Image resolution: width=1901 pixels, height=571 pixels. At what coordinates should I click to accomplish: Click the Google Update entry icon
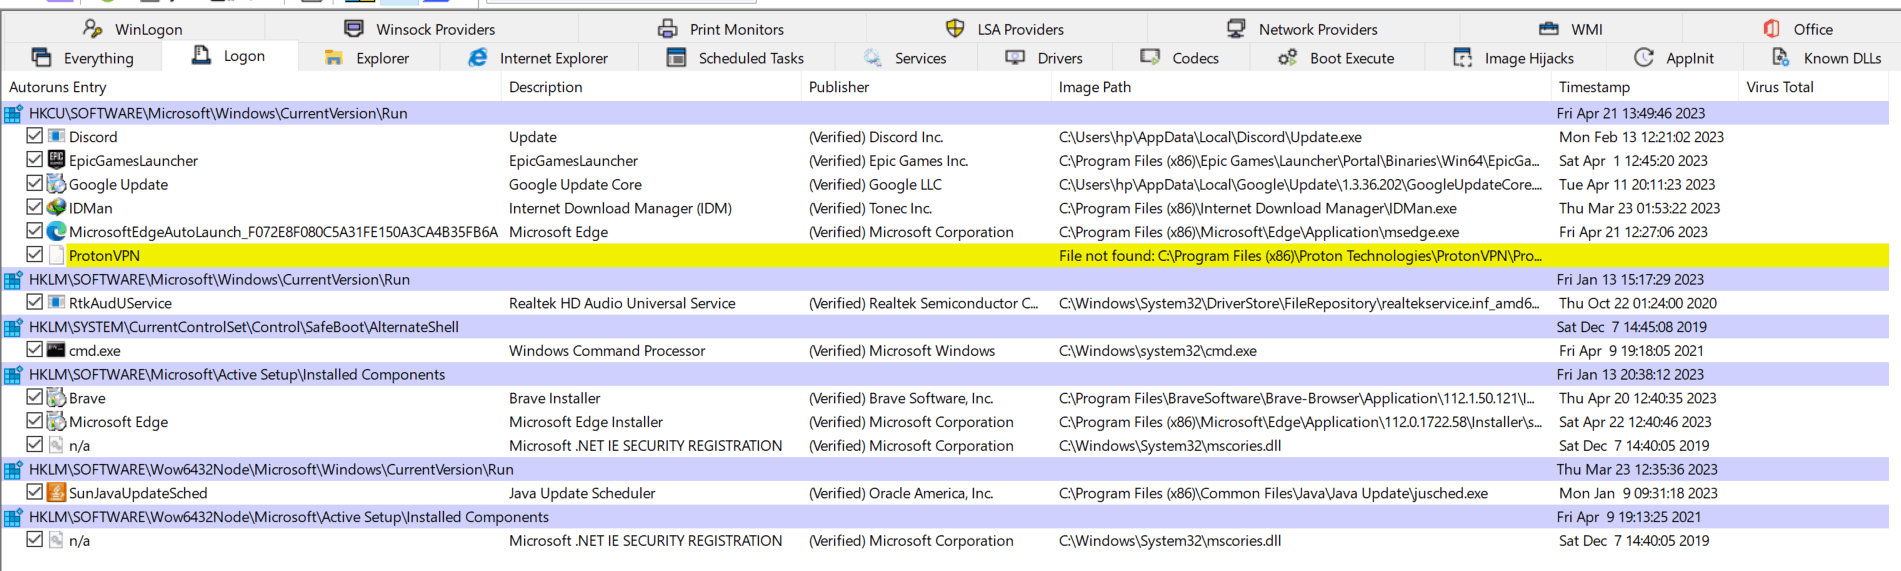(x=56, y=184)
